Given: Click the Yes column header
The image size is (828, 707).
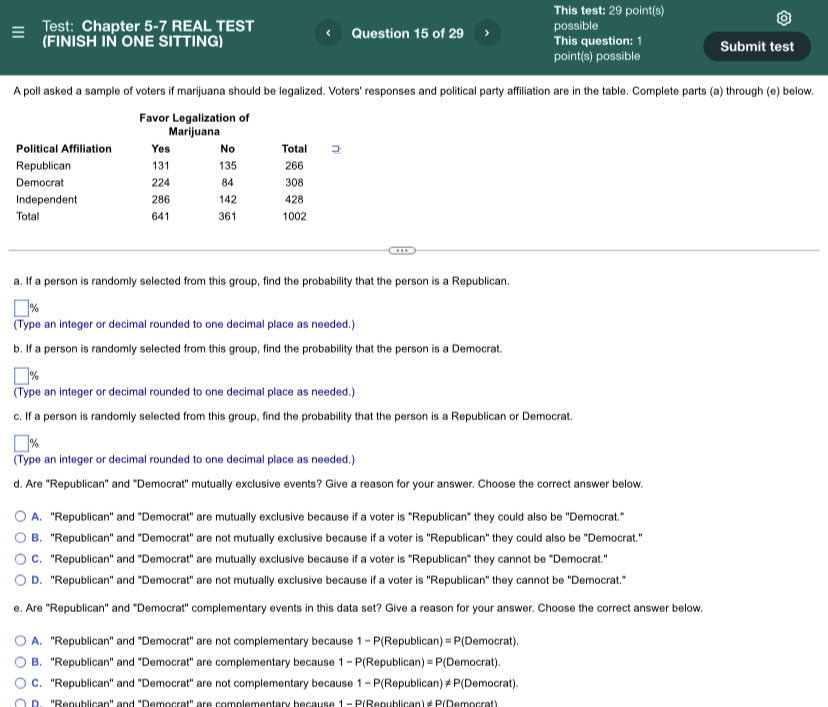Looking at the screenshot, I should pos(161,149).
